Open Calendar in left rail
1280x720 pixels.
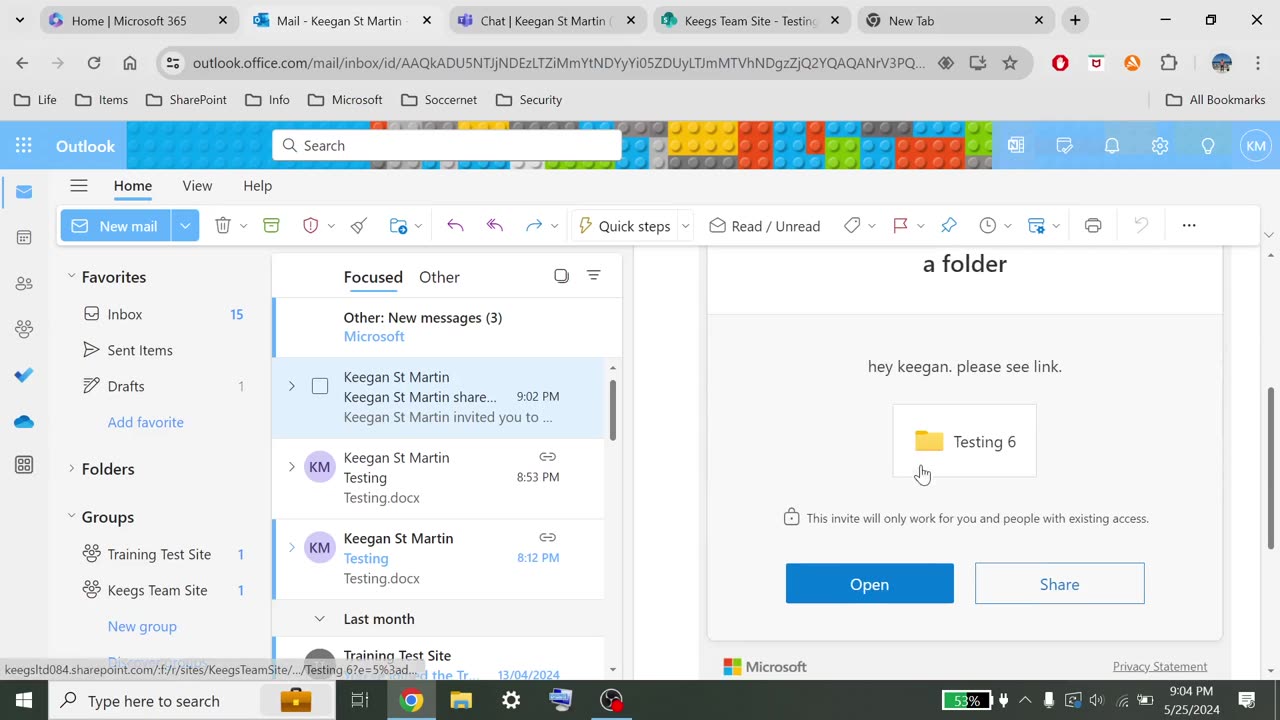(24, 237)
